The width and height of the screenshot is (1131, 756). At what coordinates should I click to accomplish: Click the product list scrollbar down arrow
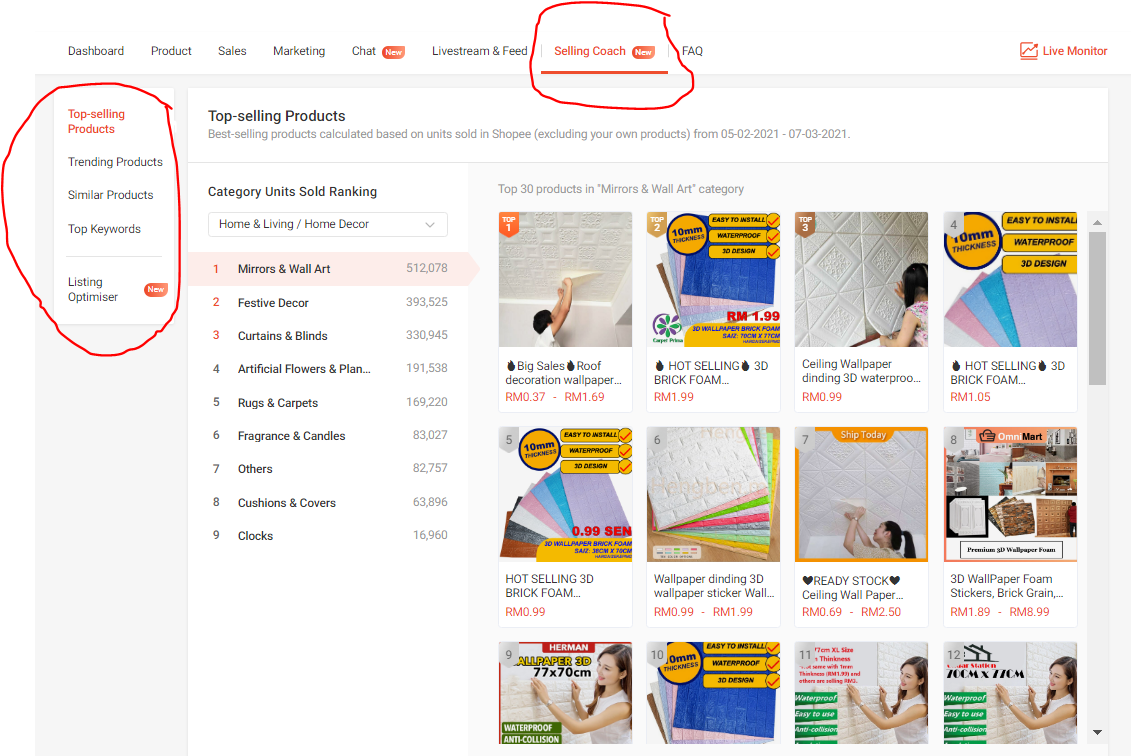pyautogui.click(x=1097, y=732)
